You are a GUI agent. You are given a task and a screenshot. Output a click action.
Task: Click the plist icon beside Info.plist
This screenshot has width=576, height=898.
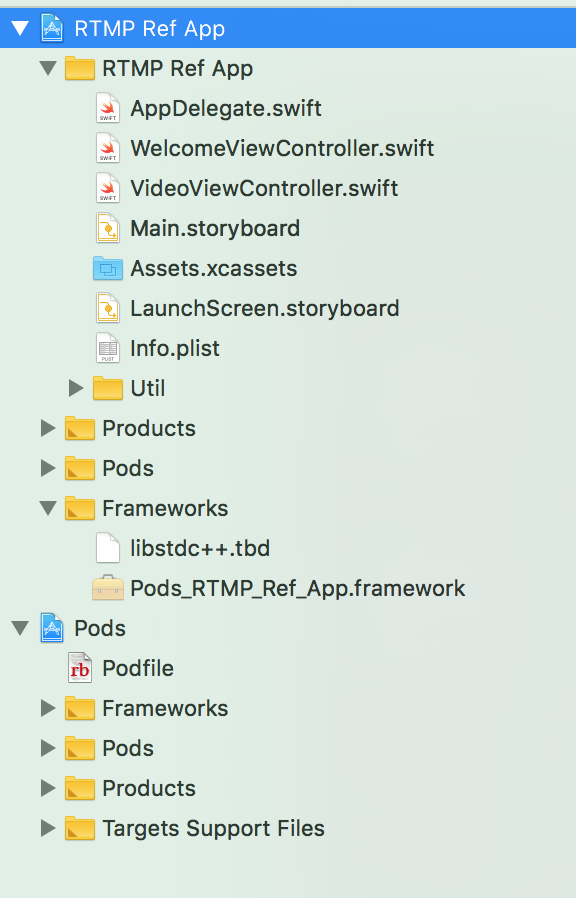(x=108, y=348)
